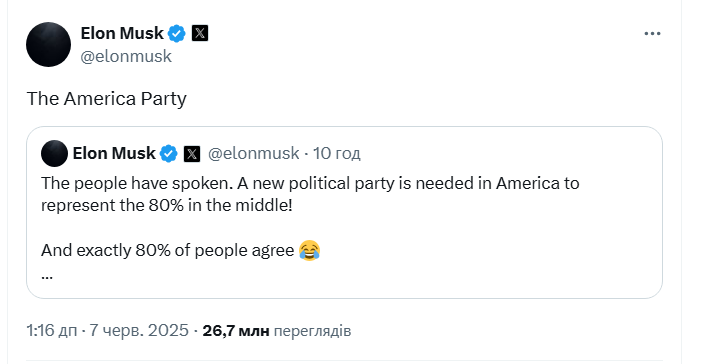Click the @elonmusk handle under the top name
Viewport: 706px width, 364px height.
point(126,56)
